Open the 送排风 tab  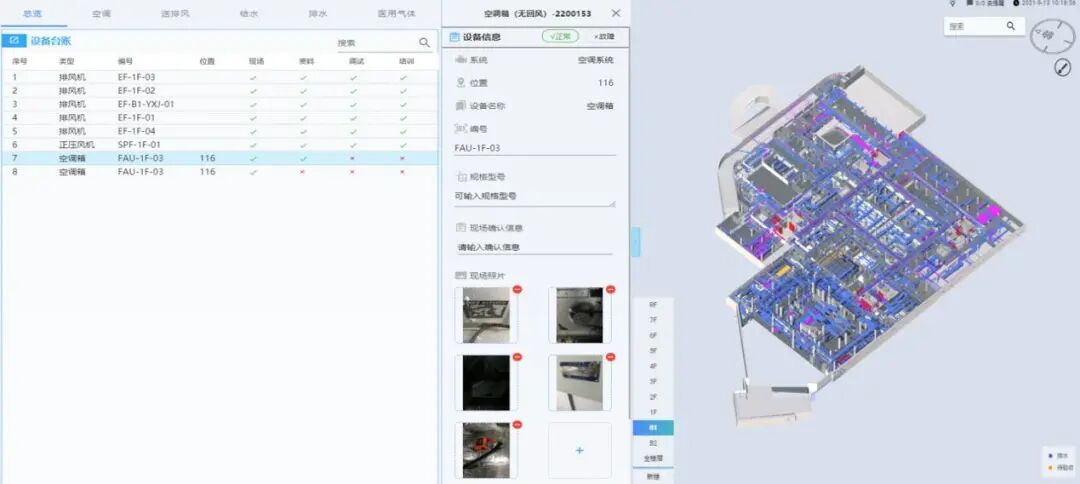175,13
